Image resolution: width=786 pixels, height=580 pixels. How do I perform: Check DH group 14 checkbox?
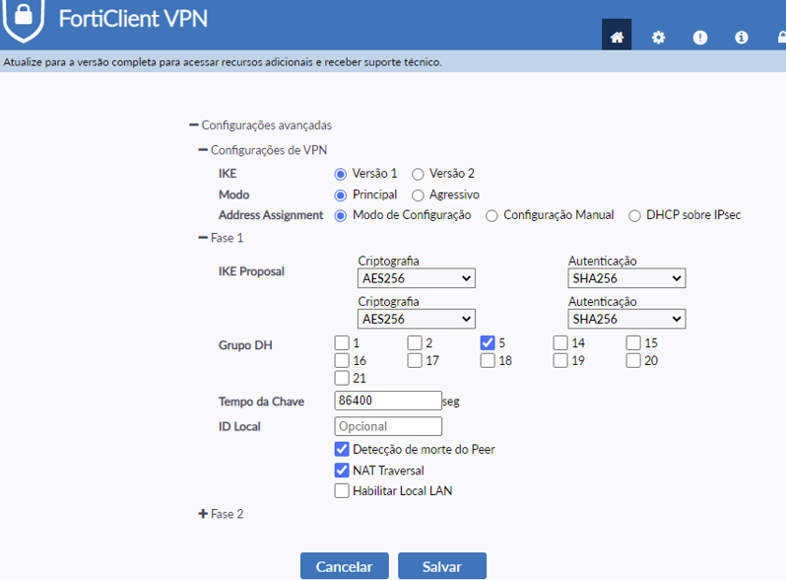click(x=562, y=343)
